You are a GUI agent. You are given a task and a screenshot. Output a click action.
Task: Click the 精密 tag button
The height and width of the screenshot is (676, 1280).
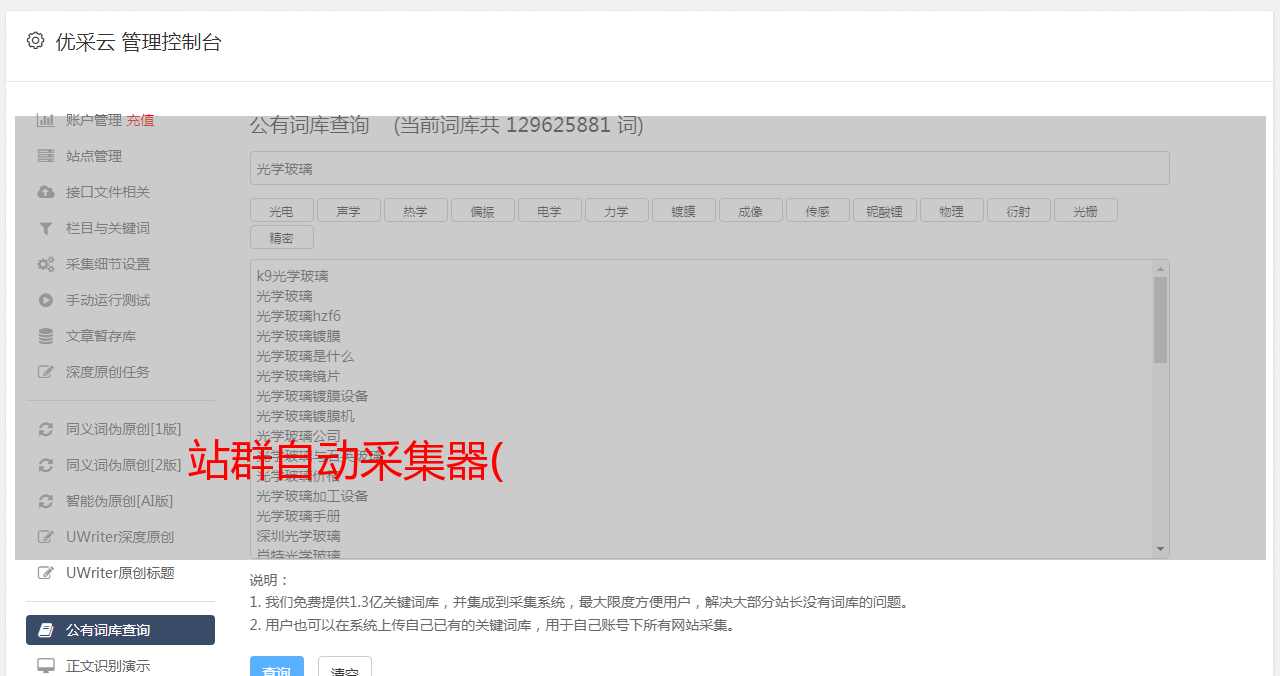click(281, 237)
